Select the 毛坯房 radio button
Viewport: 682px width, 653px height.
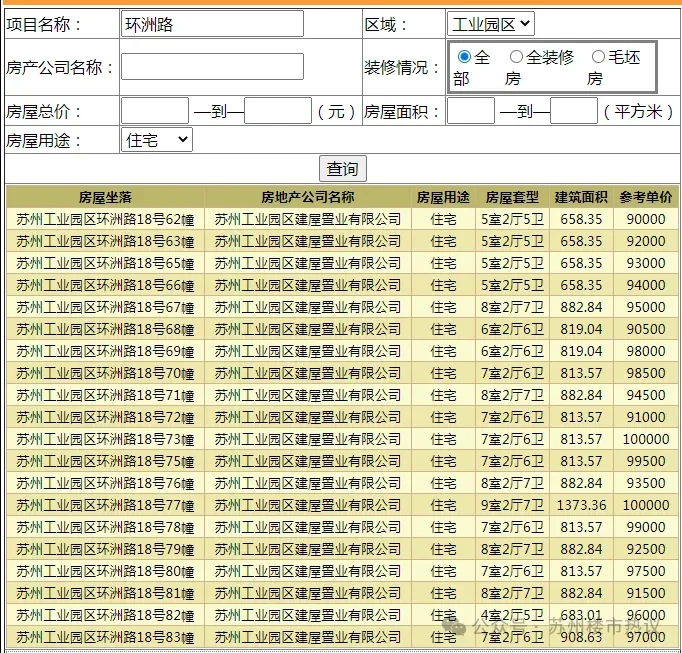click(x=598, y=57)
